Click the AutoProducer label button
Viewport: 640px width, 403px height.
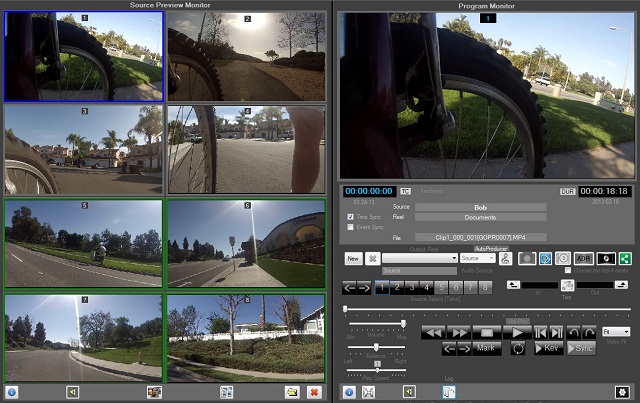(491, 248)
